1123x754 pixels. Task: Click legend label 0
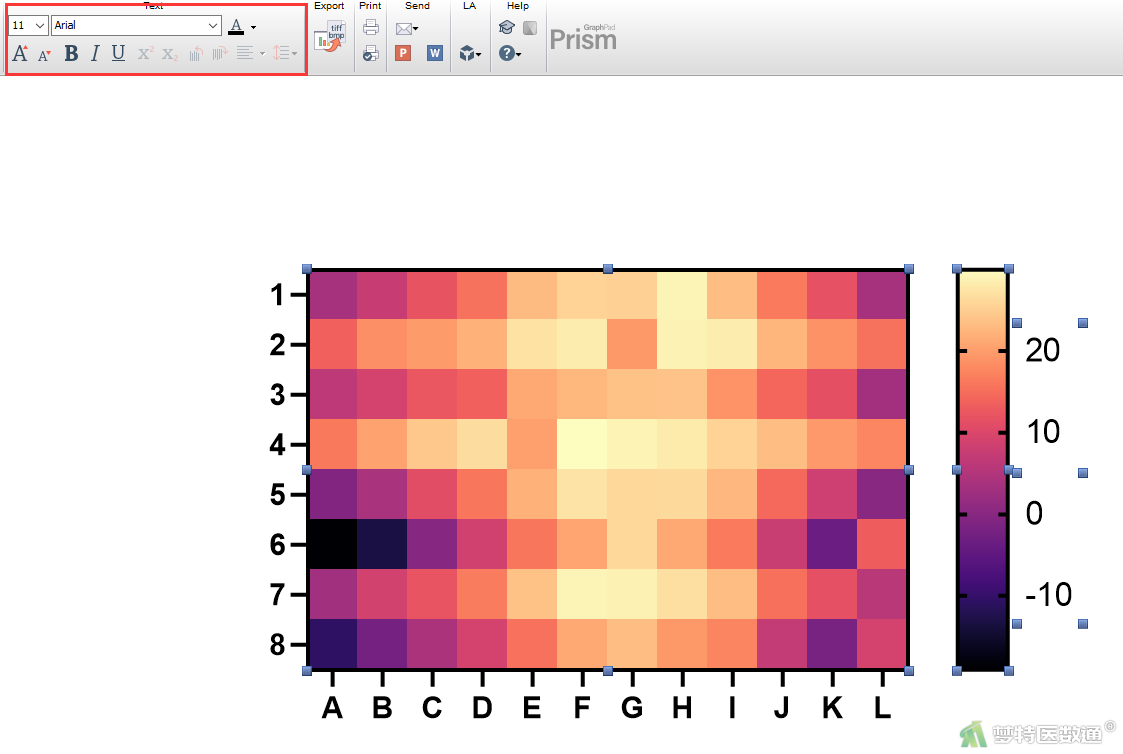1034,513
